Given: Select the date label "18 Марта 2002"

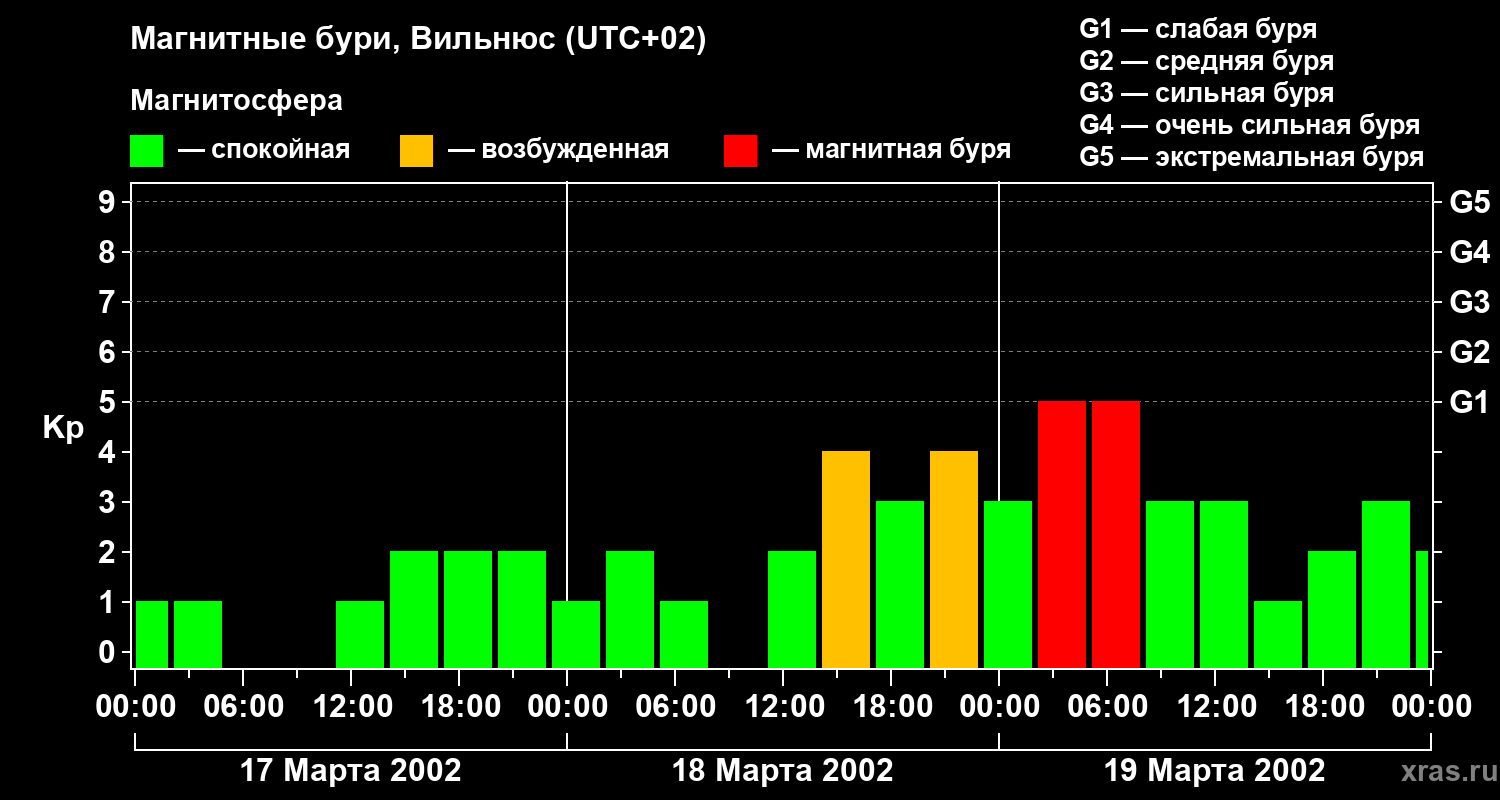Looking at the screenshot, I should [x=783, y=770].
